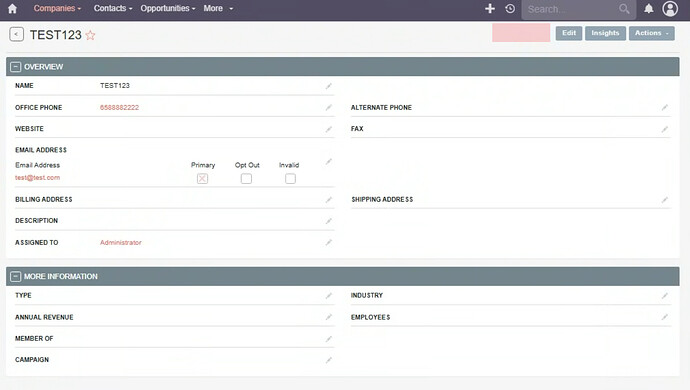
Task: Open the user profile avatar
Action: (x=670, y=8)
